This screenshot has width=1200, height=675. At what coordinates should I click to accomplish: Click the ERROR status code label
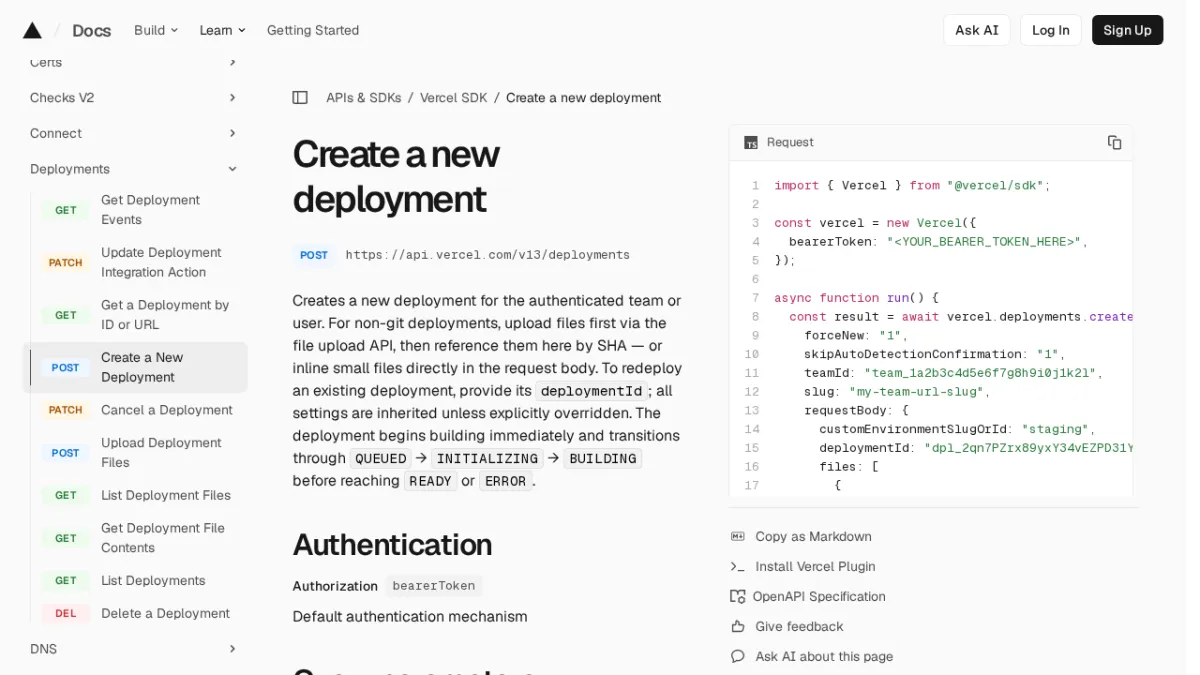[x=505, y=481]
